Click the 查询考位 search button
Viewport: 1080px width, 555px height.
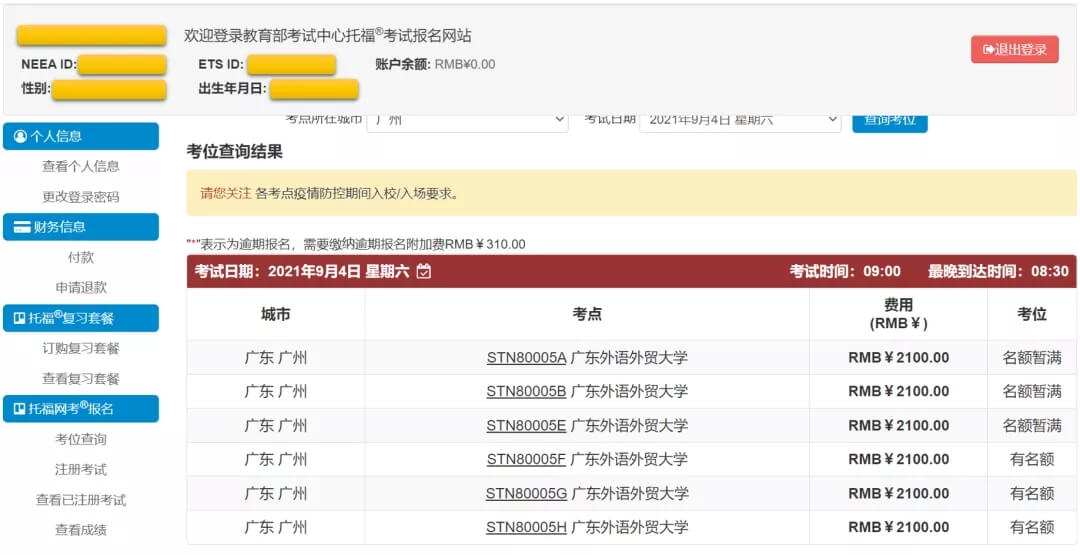point(890,123)
